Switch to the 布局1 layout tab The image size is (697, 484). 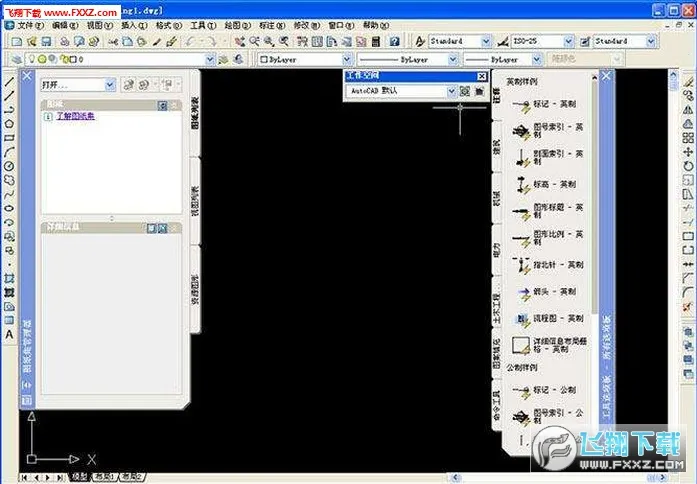[105, 477]
